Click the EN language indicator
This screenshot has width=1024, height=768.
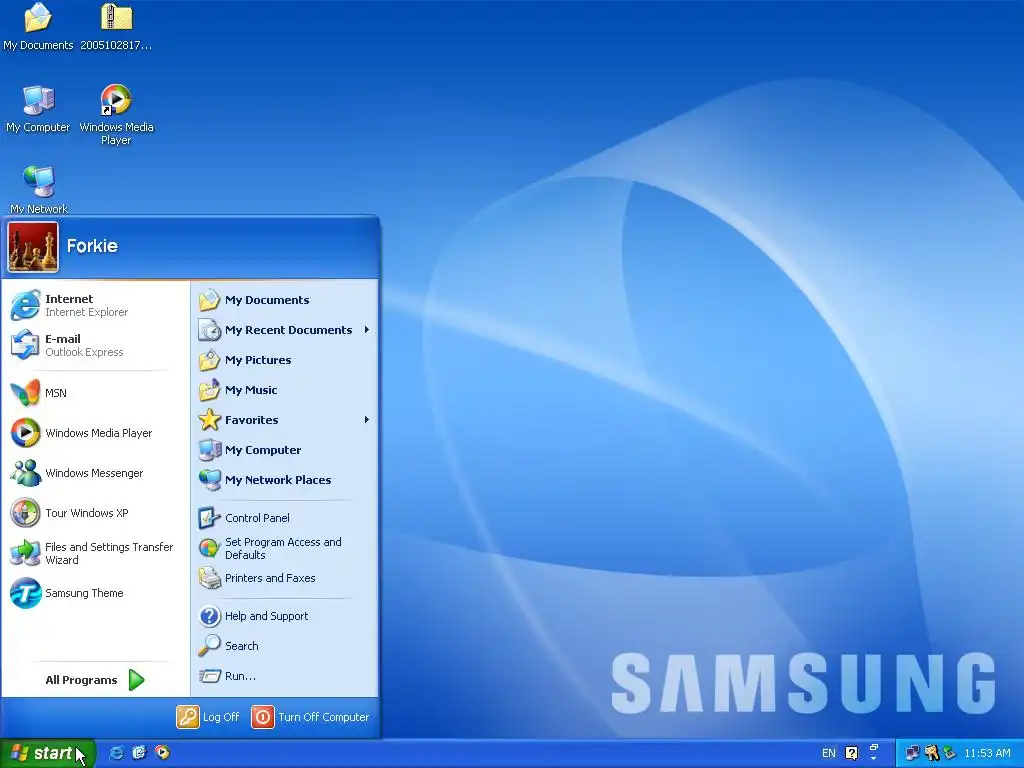coord(829,753)
